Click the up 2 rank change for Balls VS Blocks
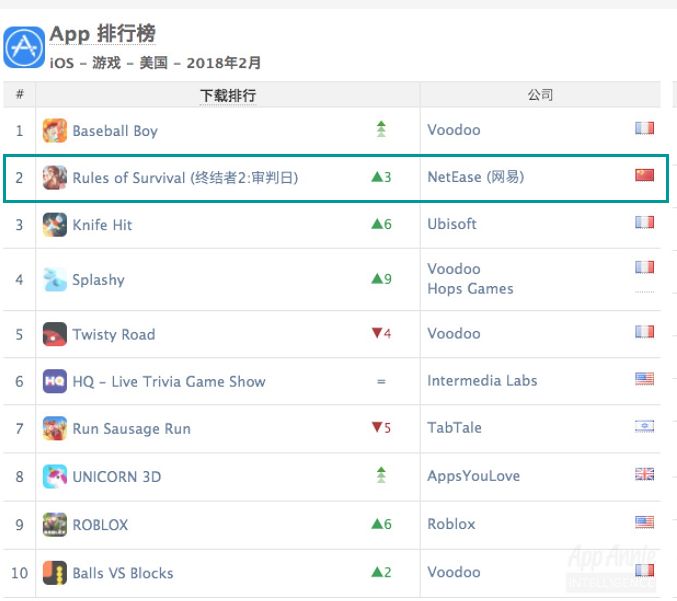Image resolution: width=677 pixels, height=601 pixels. (381, 573)
